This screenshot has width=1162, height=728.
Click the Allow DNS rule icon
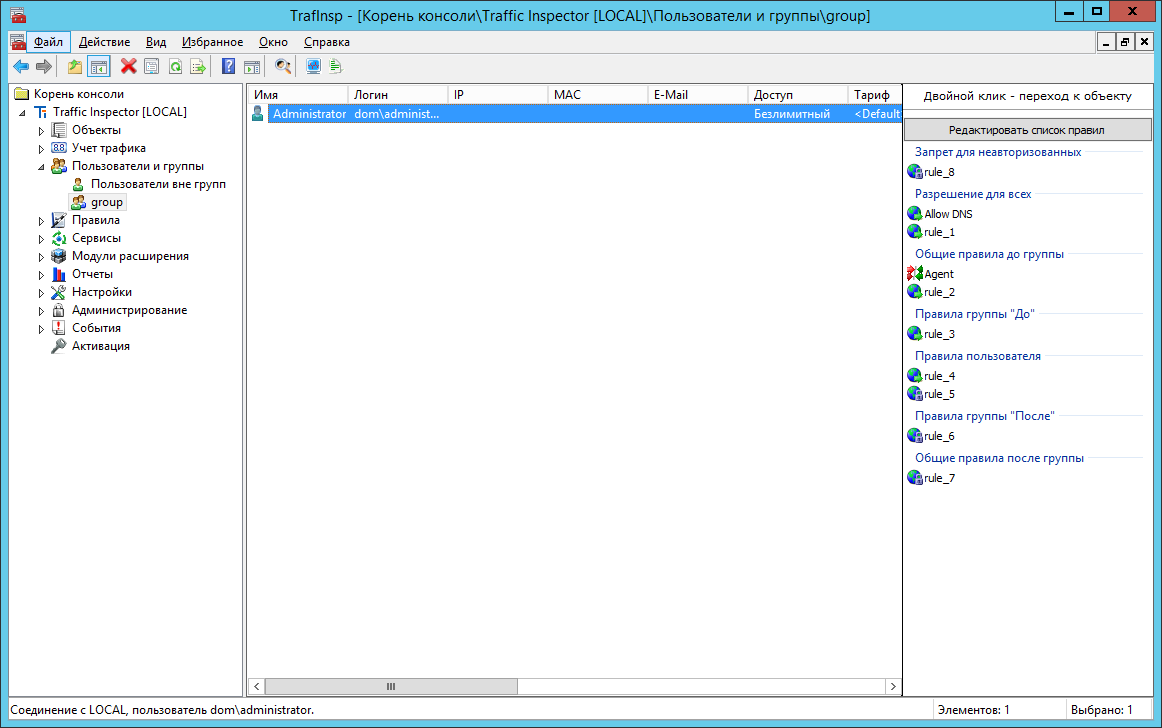(914, 214)
